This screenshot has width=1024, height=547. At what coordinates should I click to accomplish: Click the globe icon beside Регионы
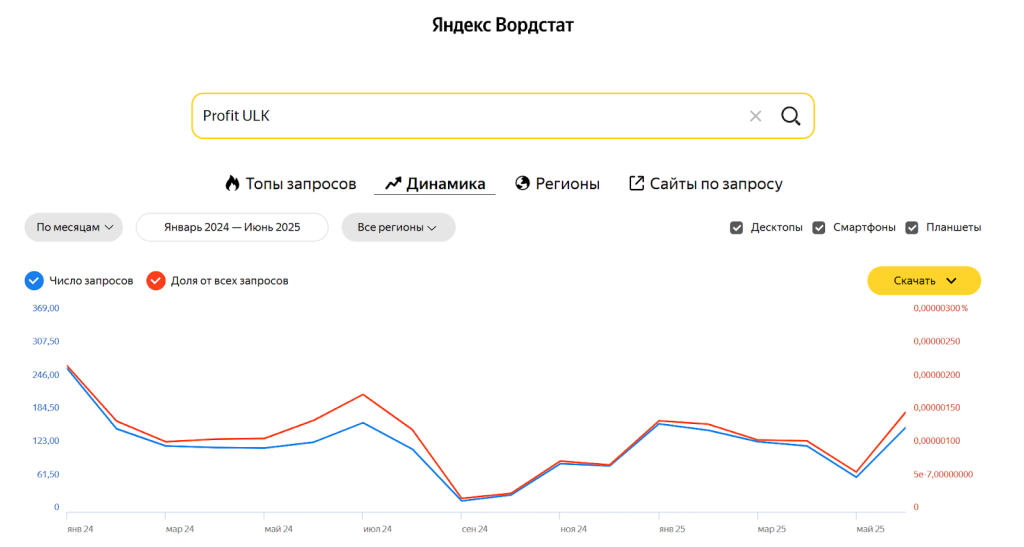(522, 184)
